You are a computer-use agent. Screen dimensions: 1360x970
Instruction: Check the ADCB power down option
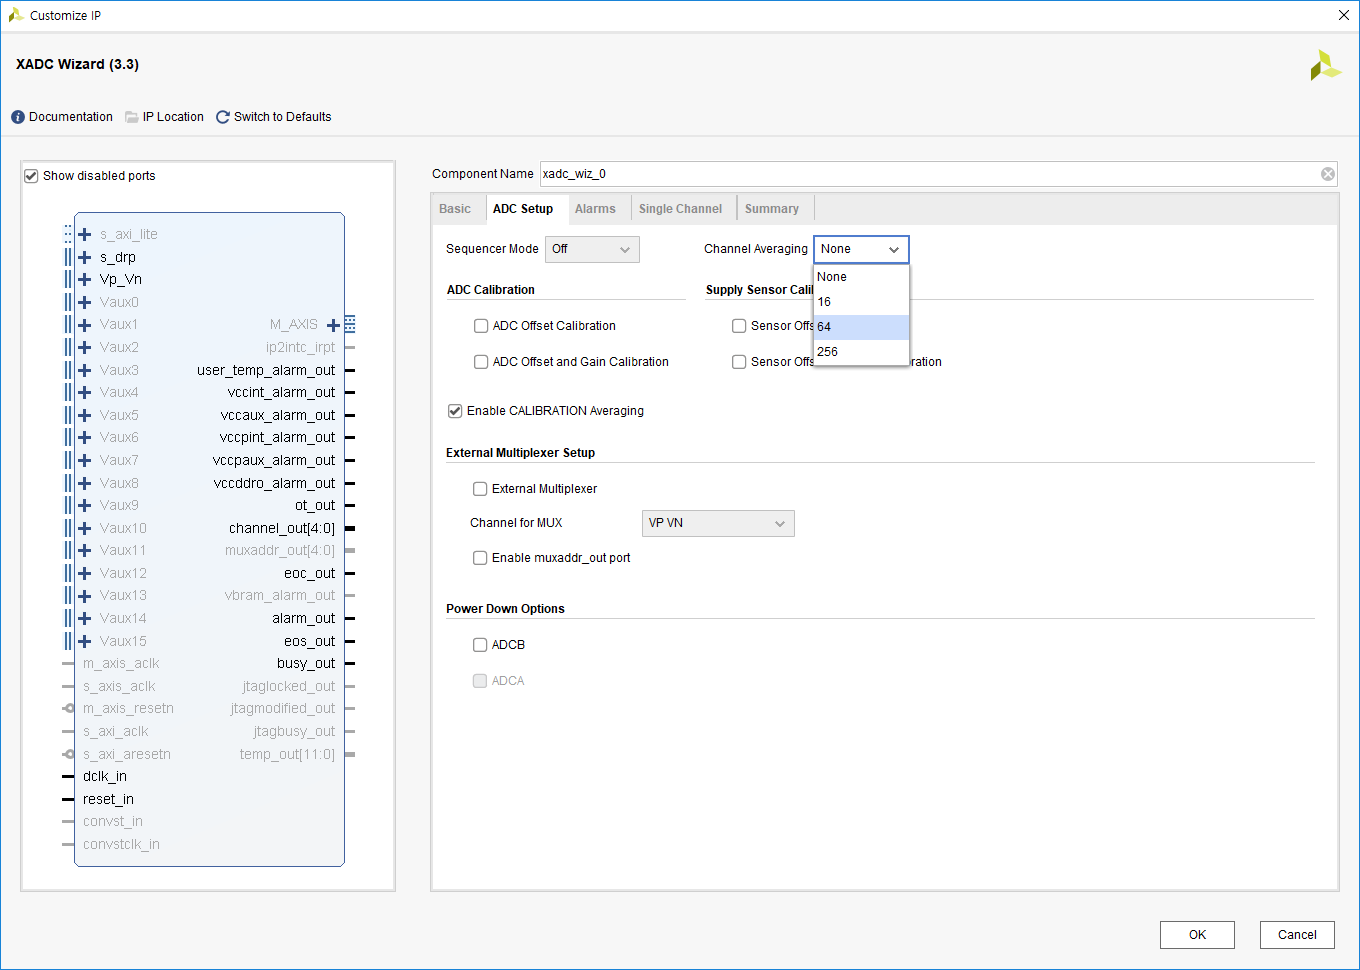pos(480,645)
